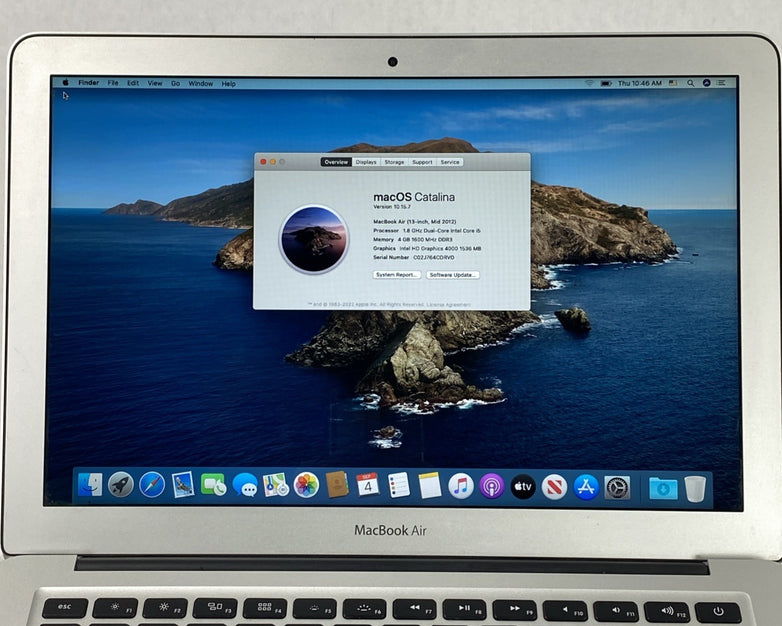Open Music app note icon
Screen dimensions: 782x626
461,486
